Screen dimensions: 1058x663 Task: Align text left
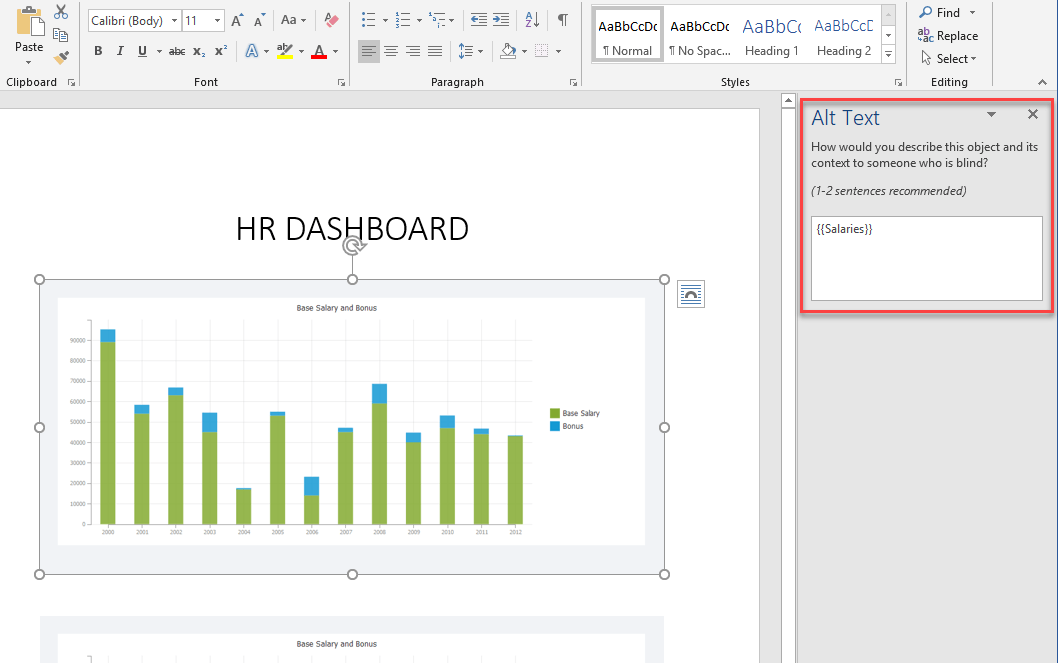368,51
